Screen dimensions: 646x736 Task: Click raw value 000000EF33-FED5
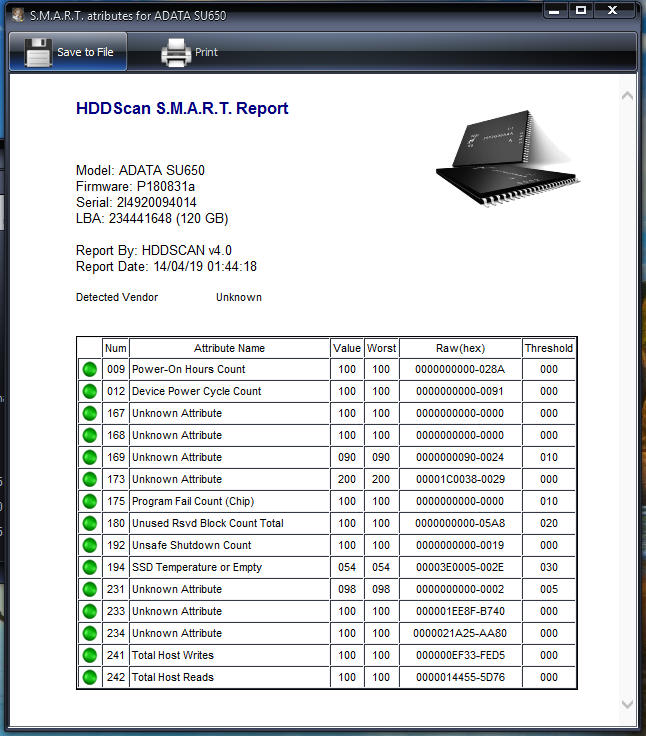click(460, 655)
